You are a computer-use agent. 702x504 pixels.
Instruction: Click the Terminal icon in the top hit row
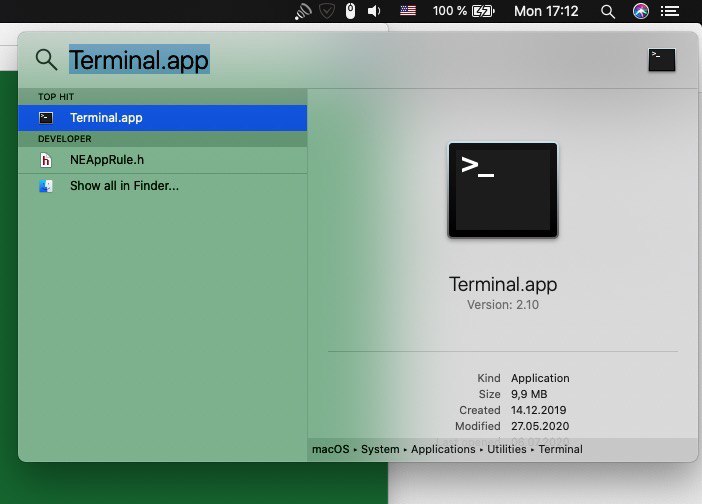pyautogui.click(x=46, y=118)
